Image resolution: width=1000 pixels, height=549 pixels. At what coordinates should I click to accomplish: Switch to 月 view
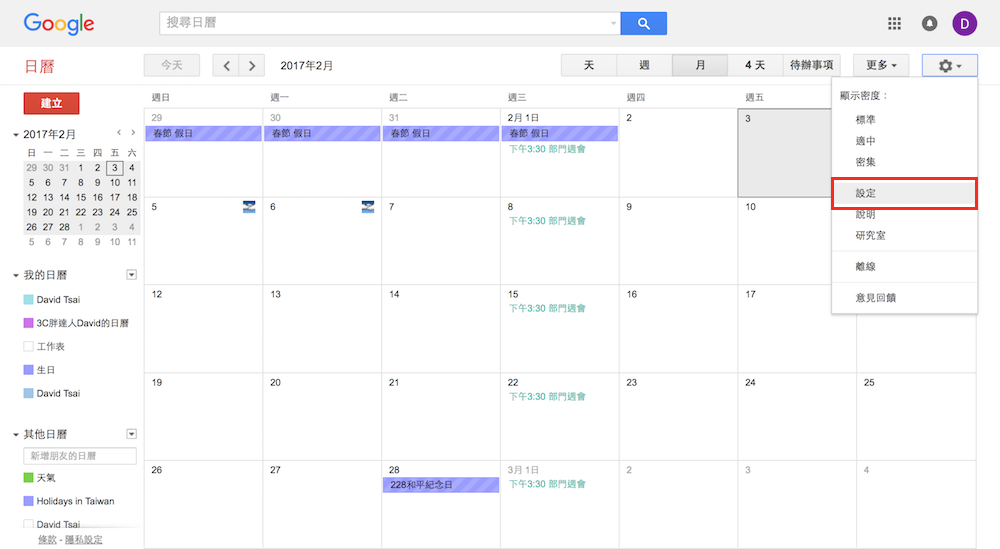click(700, 65)
